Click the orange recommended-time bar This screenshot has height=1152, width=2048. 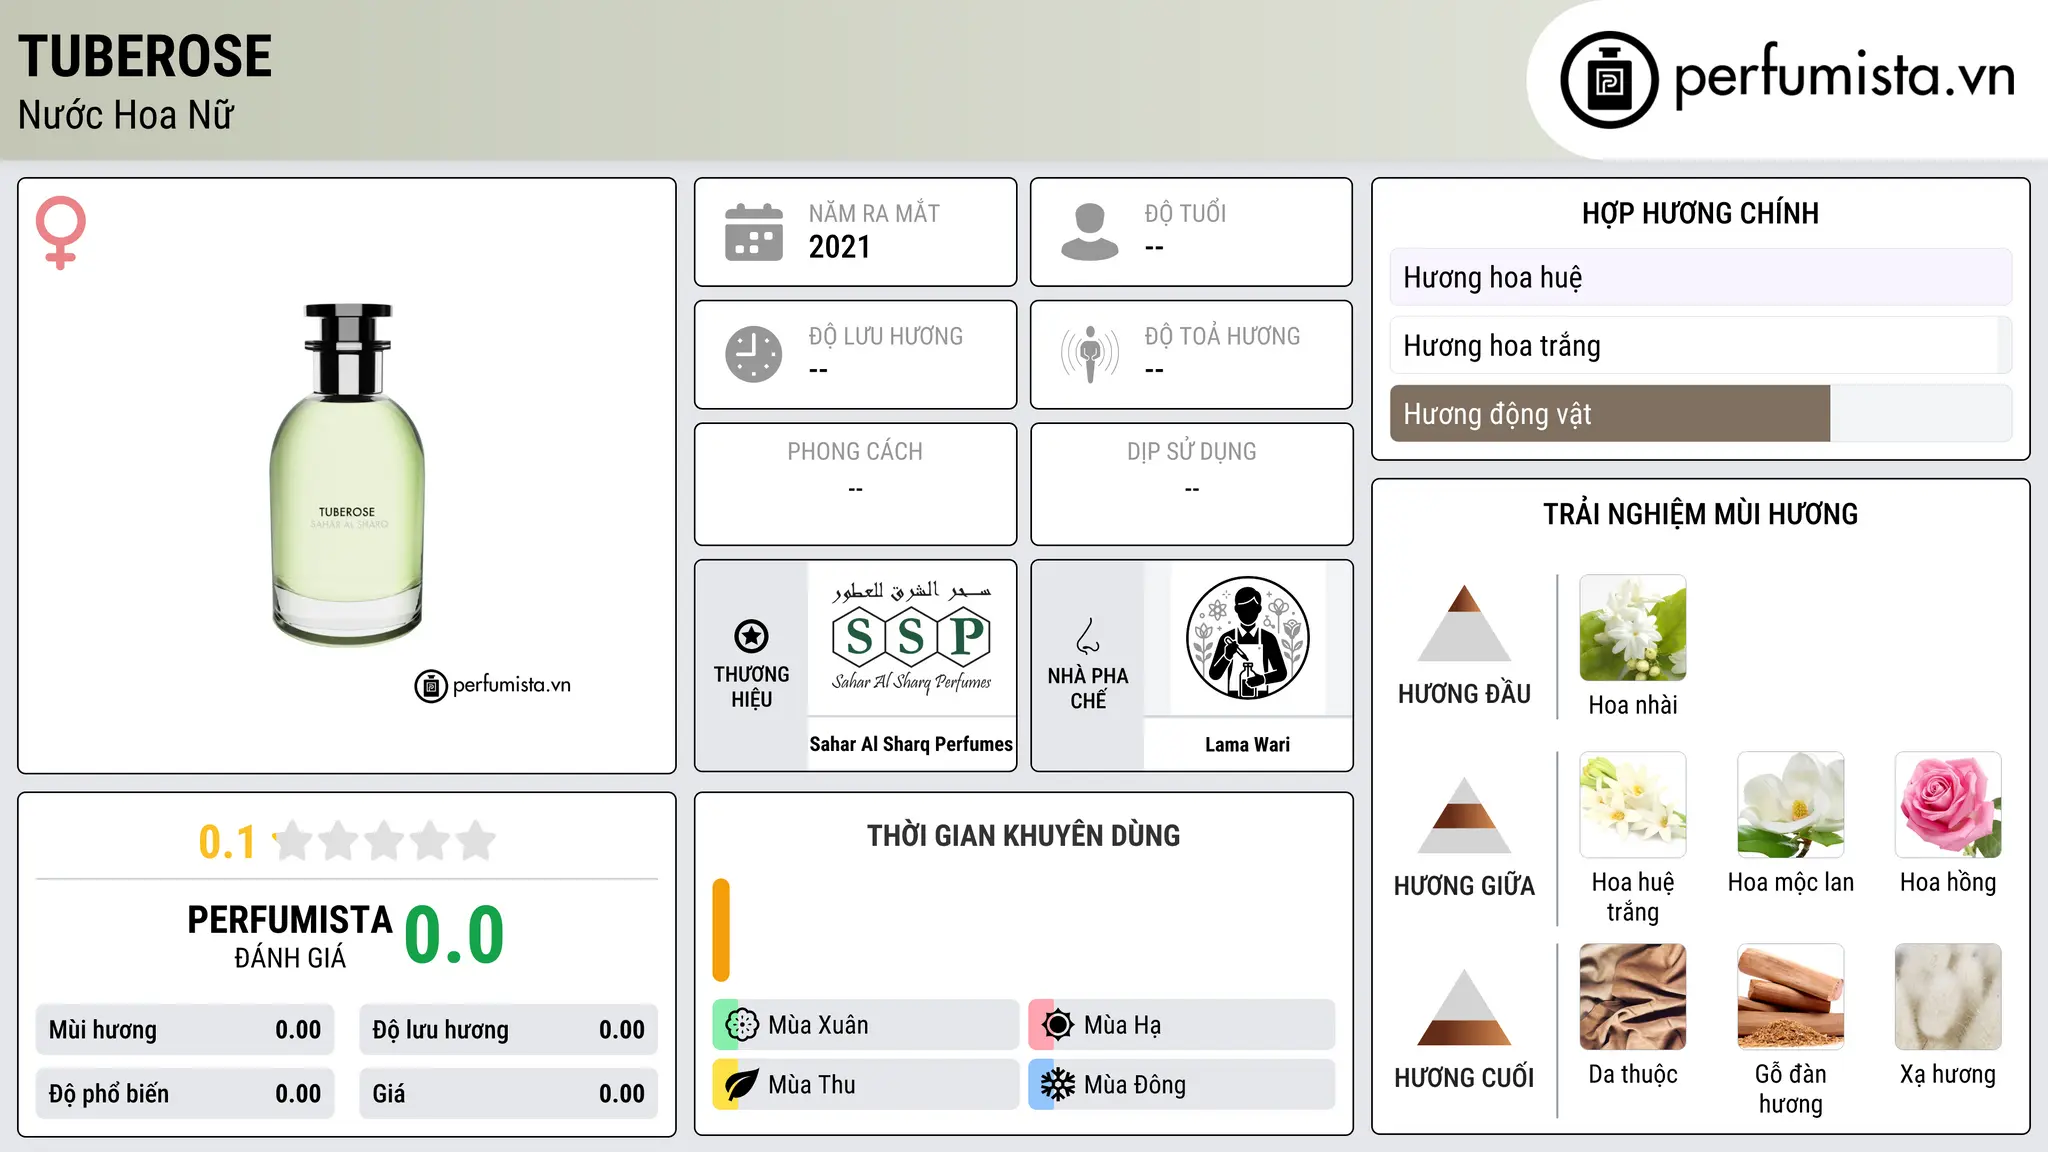pyautogui.click(x=721, y=930)
